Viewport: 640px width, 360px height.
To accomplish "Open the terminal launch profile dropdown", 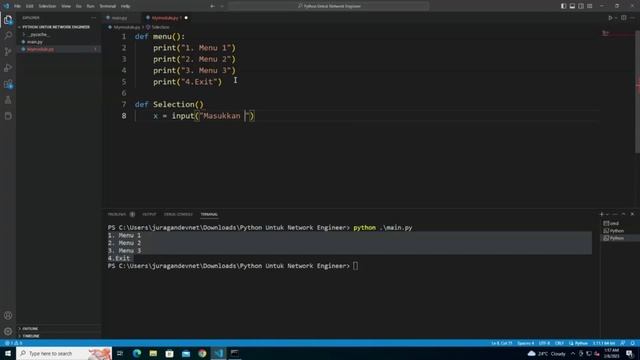I will click(x=607, y=214).
